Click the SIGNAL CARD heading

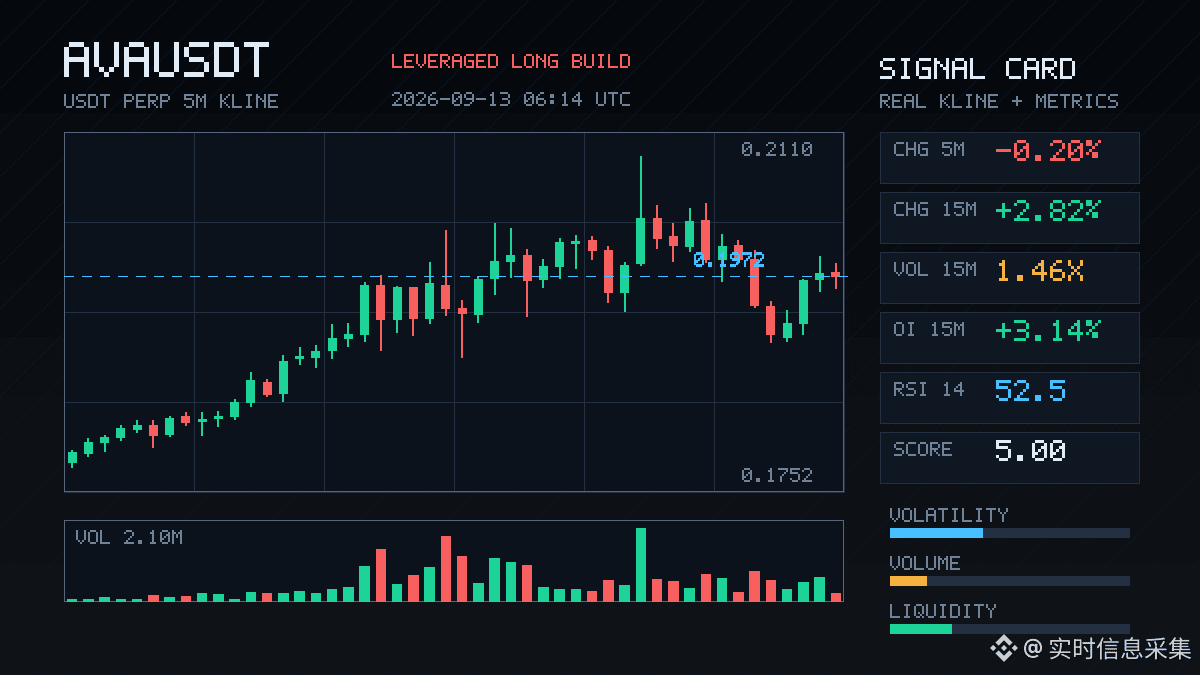click(x=977, y=69)
